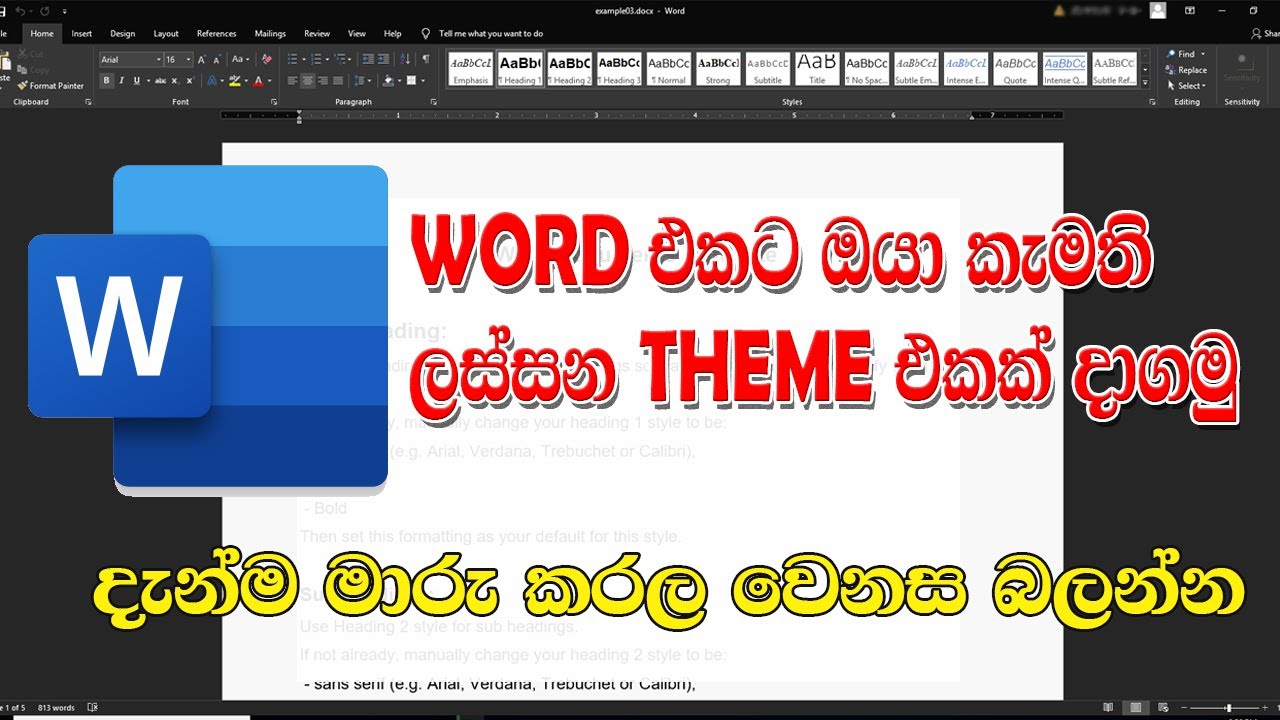Increase paragraph indent
1280x720 pixels.
click(383, 59)
